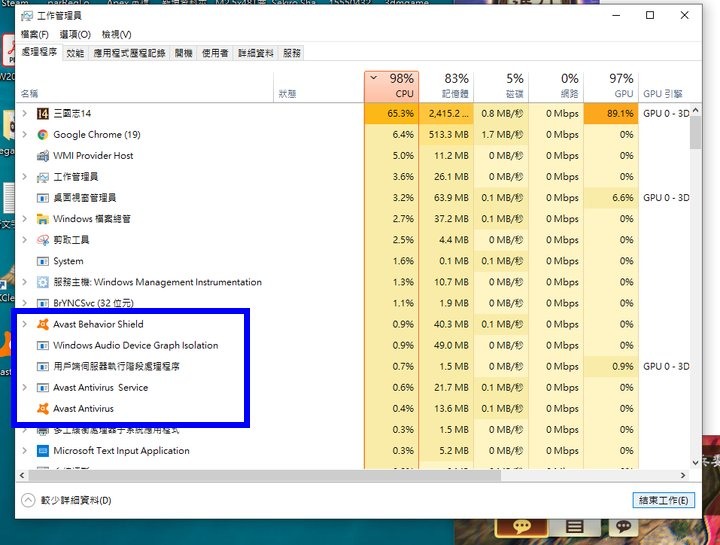Switch to the 效能 tab
The width and height of the screenshot is (720, 545).
tap(75, 53)
